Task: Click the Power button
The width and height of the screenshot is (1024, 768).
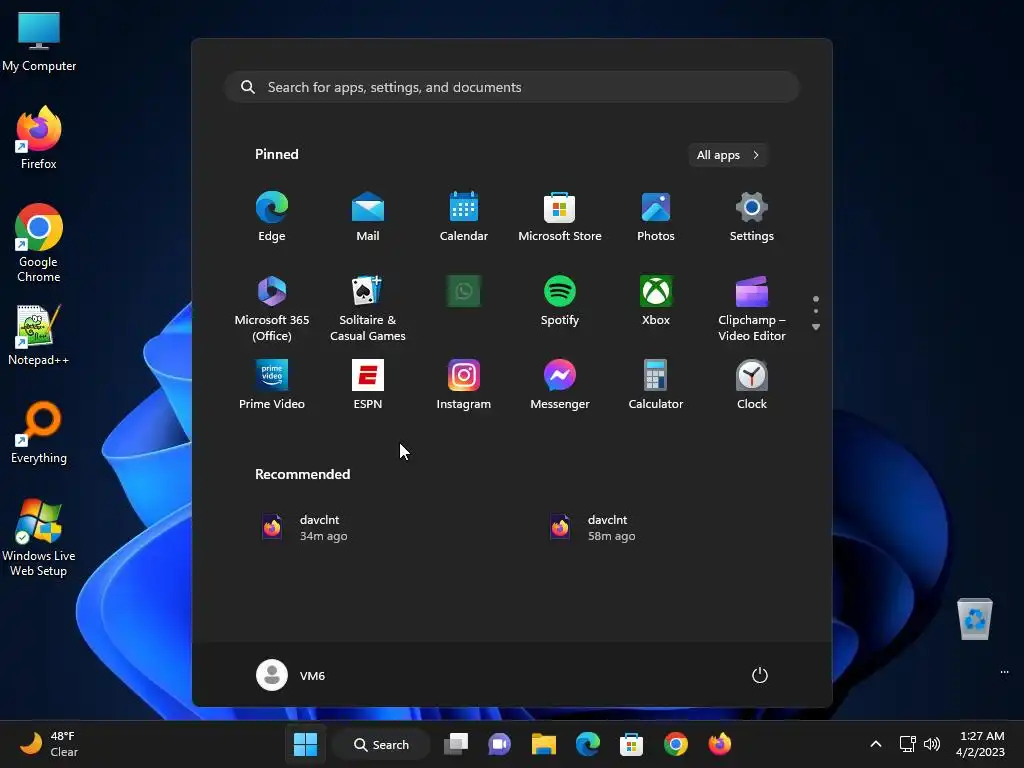Action: pos(759,675)
